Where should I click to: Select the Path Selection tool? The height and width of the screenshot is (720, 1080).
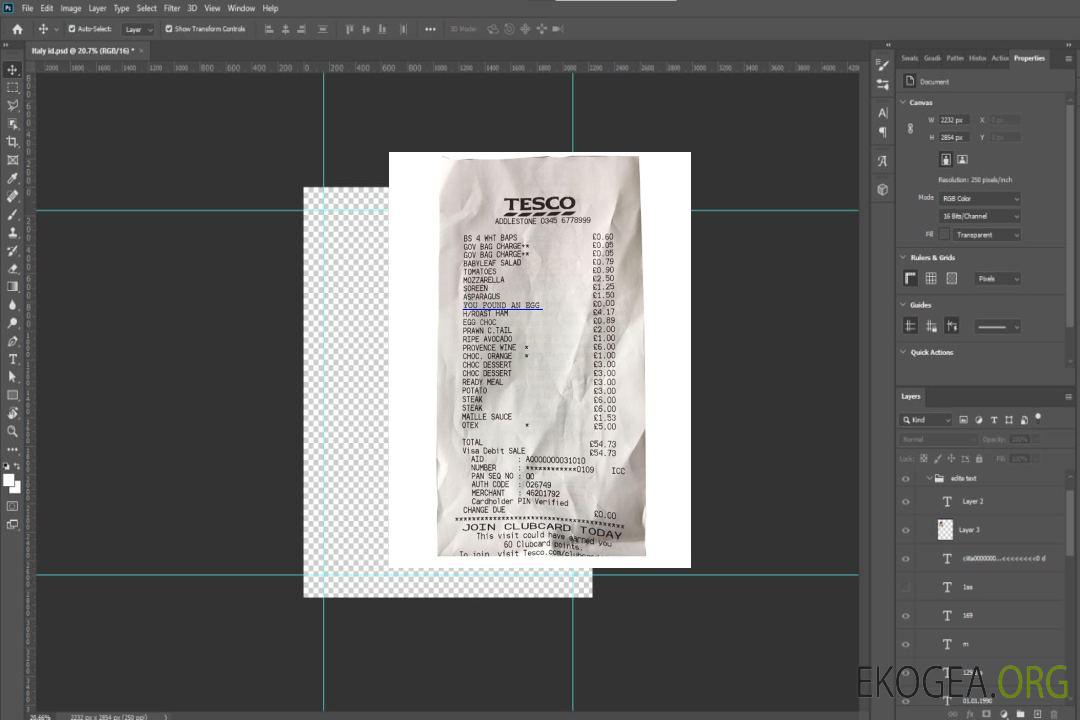12,377
